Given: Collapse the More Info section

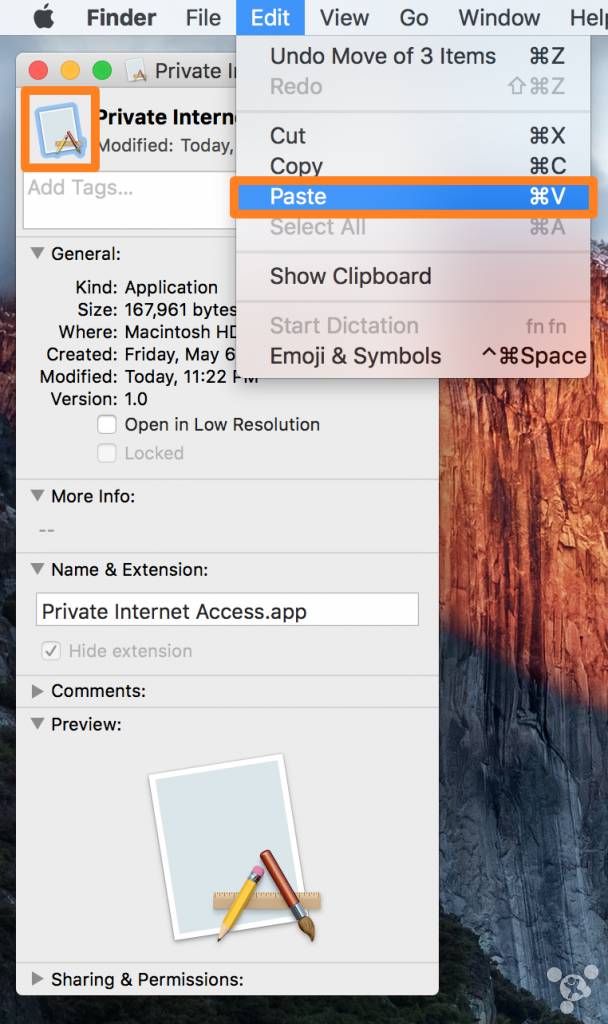Looking at the screenshot, I should (x=37, y=496).
